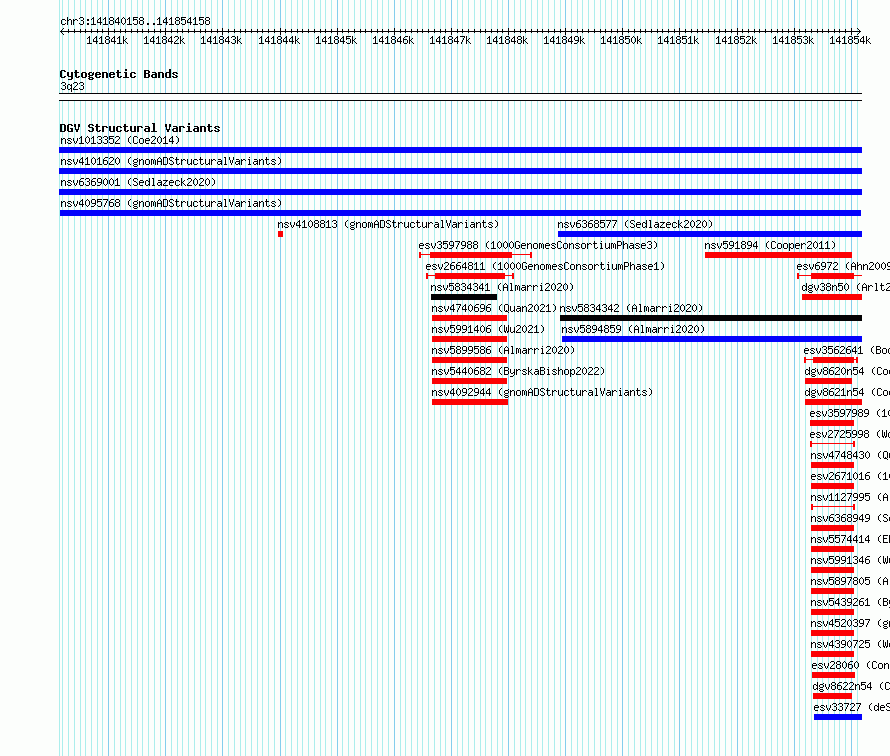890x756 pixels.
Task: Select the blue nsv5894859 variant bar
Action: click(712, 339)
